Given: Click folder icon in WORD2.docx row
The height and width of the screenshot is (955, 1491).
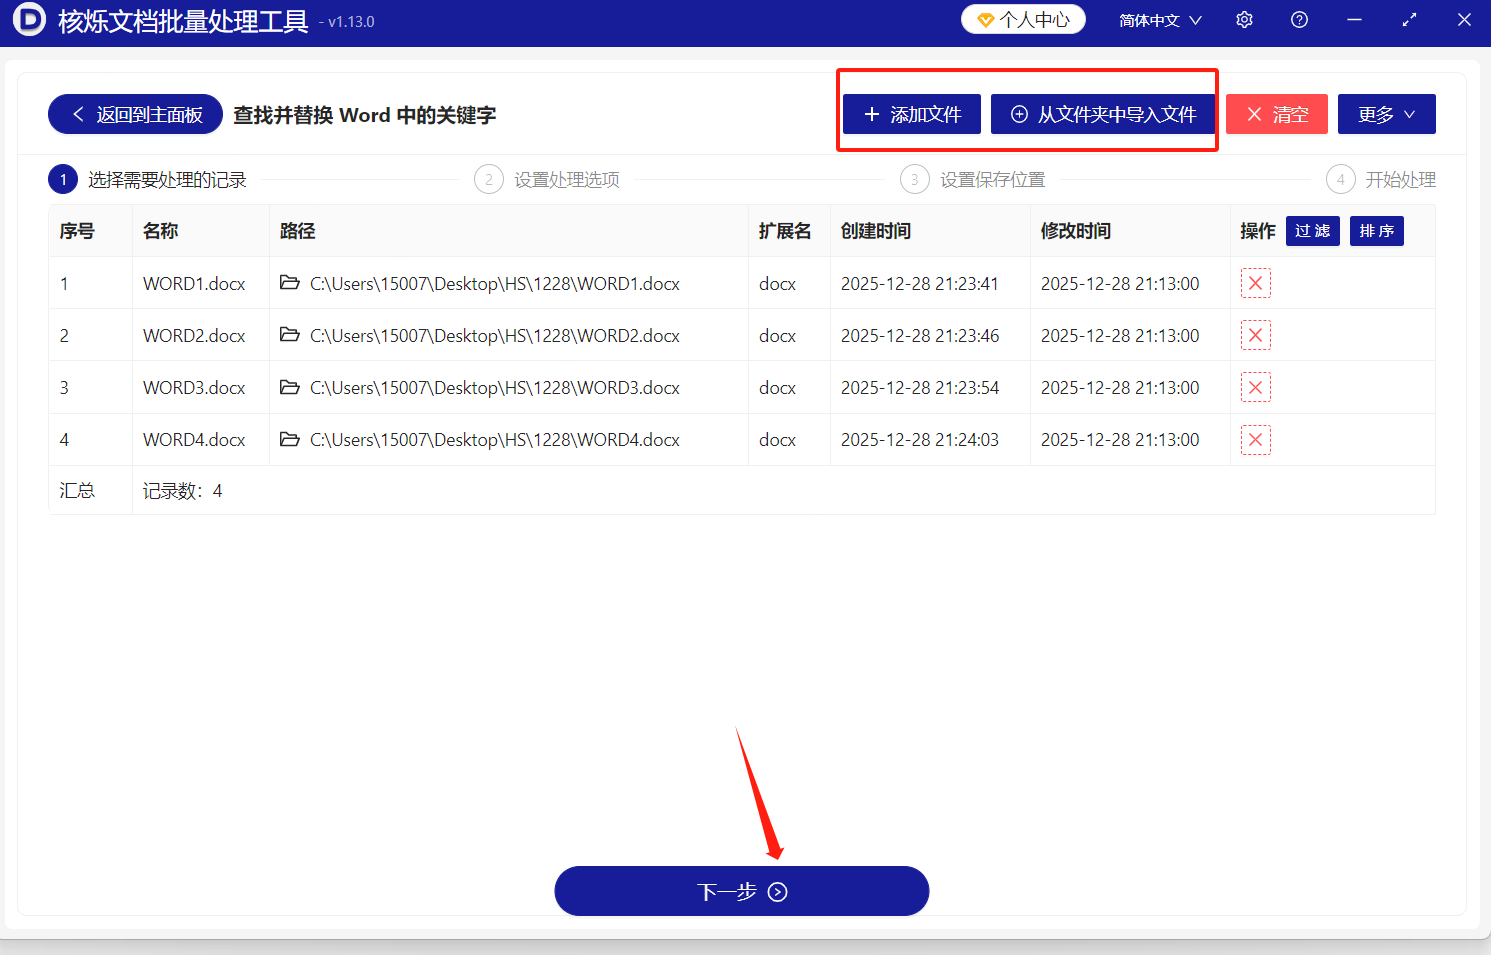Looking at the screenshot, I should [x=287, y=335].
